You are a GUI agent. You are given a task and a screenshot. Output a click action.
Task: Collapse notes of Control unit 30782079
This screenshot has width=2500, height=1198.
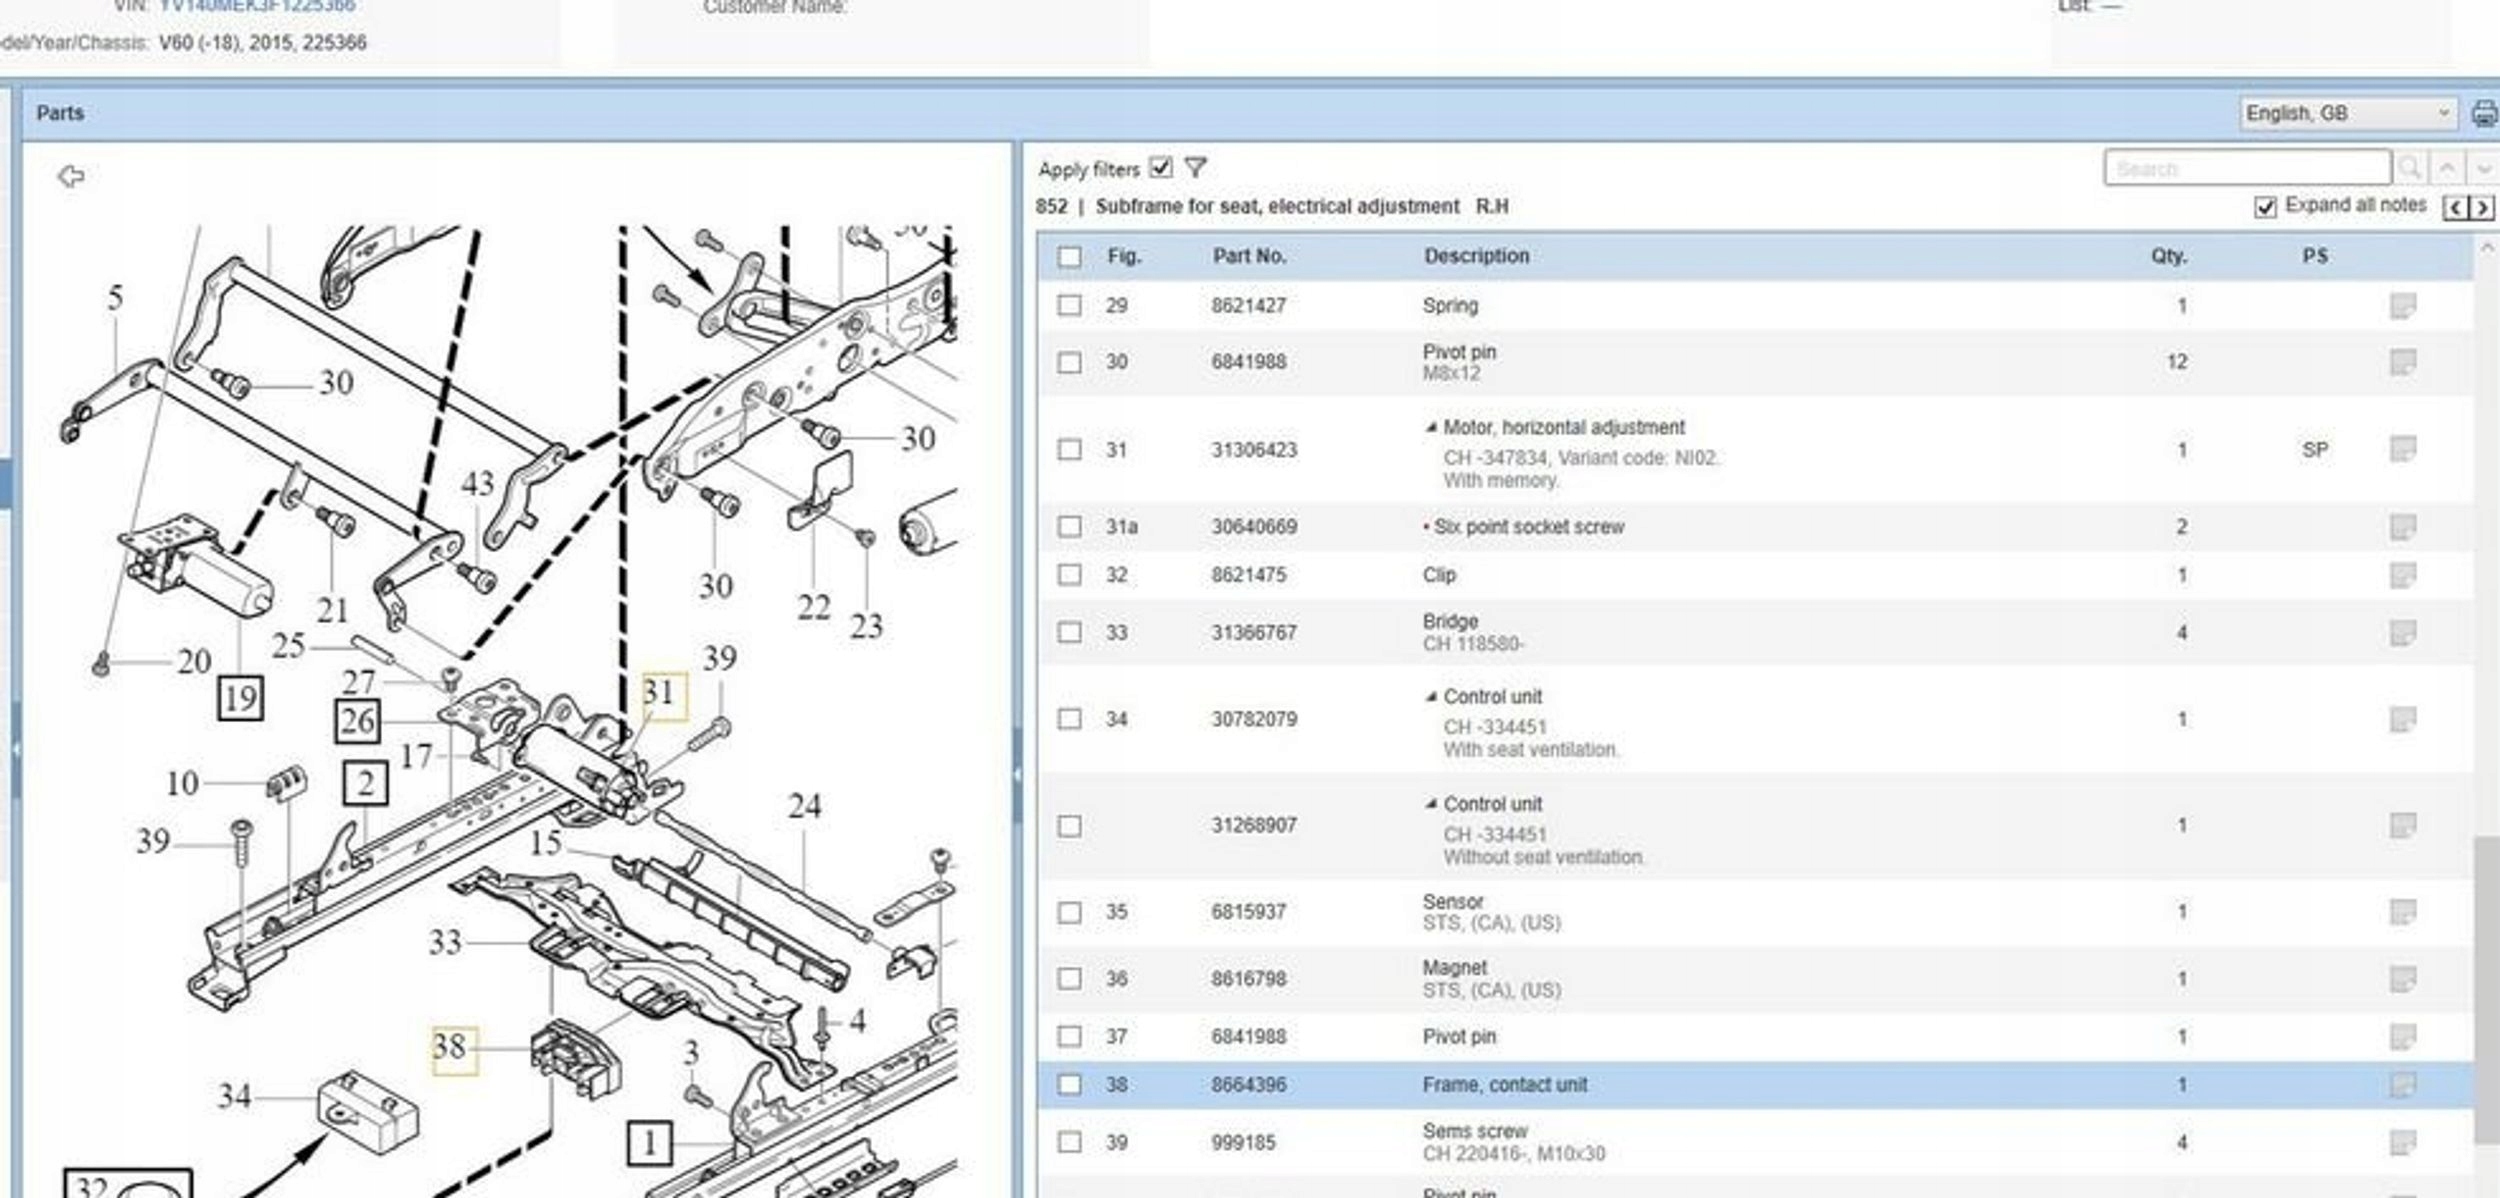click(x=1431, y=697)
